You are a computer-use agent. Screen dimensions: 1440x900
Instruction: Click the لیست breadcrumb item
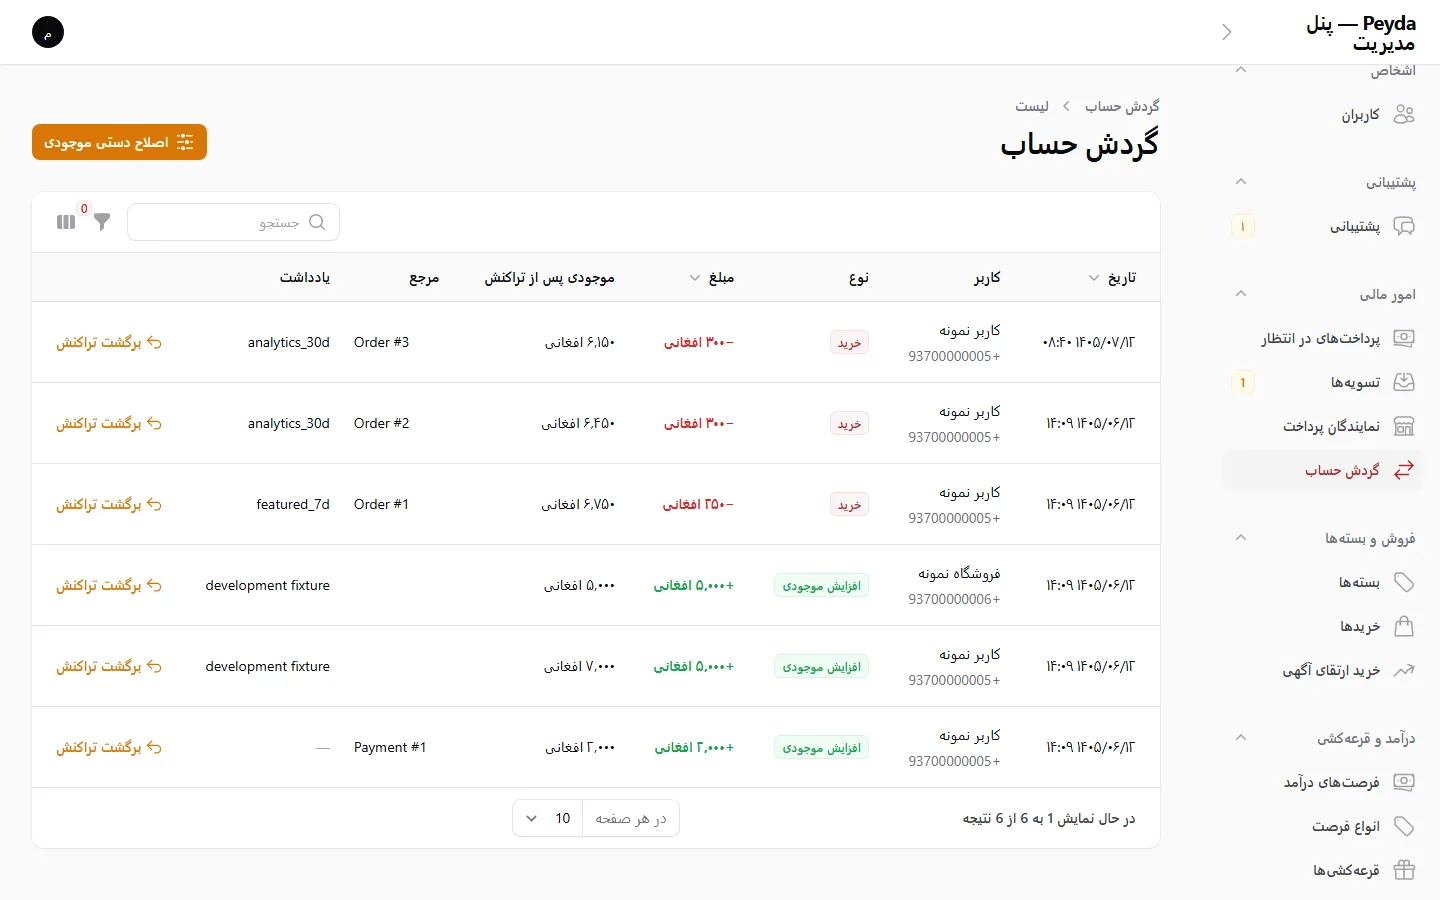coord(1032,106)
